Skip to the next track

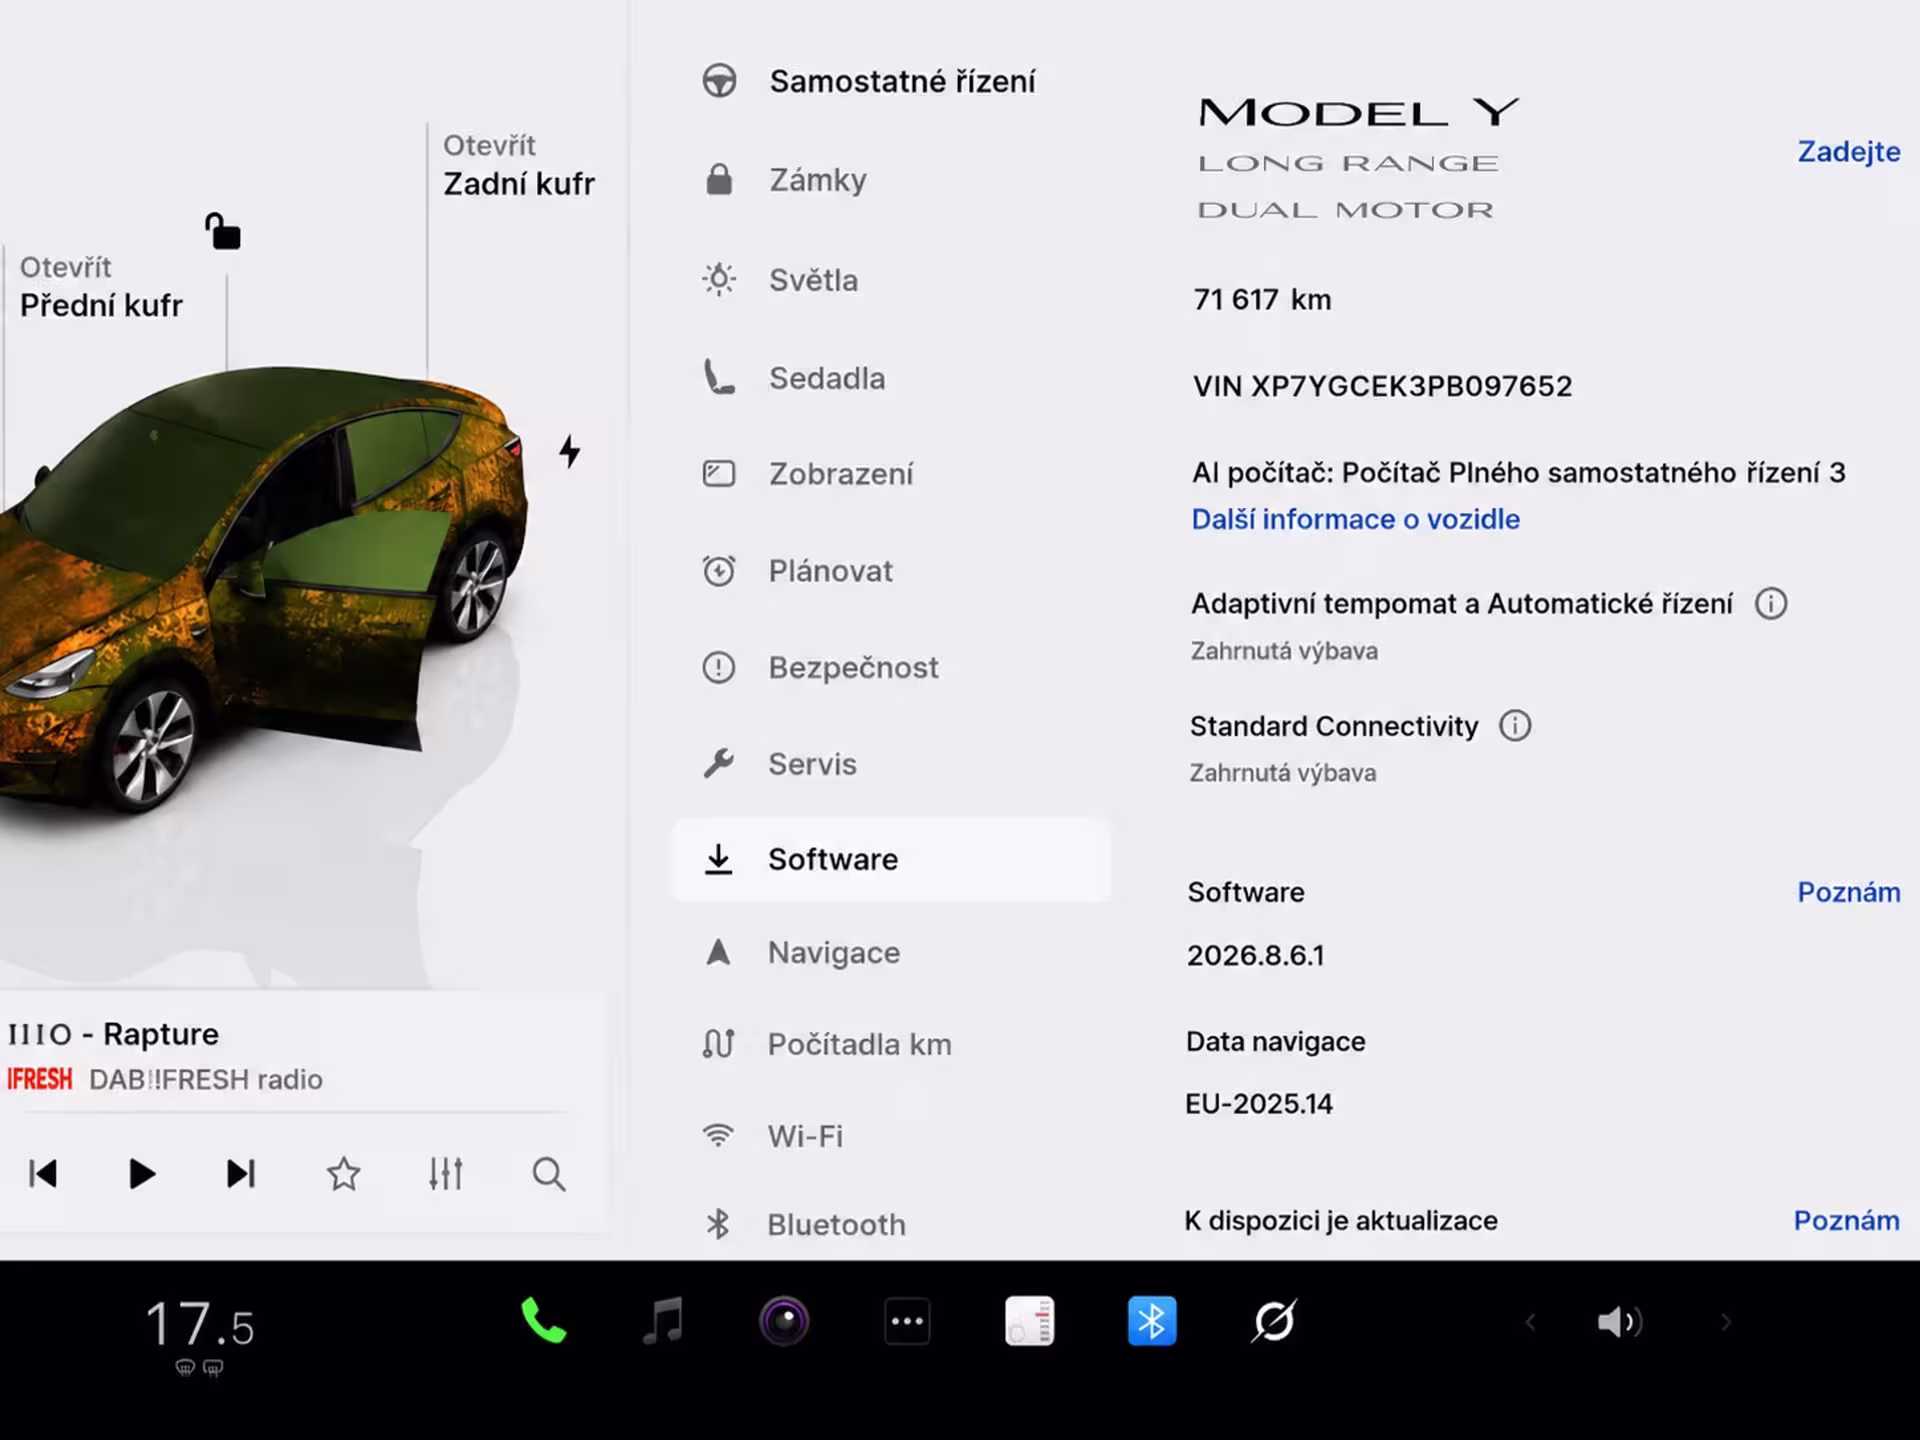[241, 1173]
